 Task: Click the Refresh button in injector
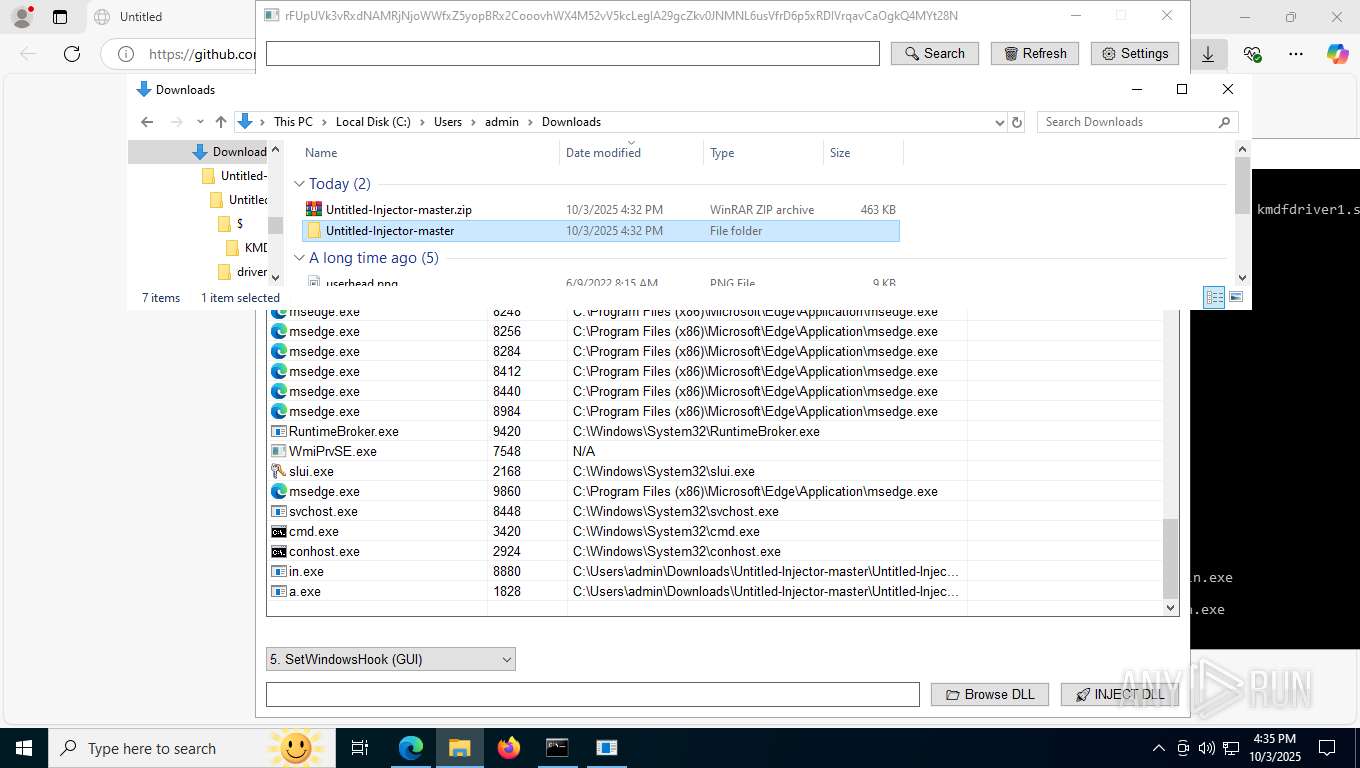(x=1035, y=54)
